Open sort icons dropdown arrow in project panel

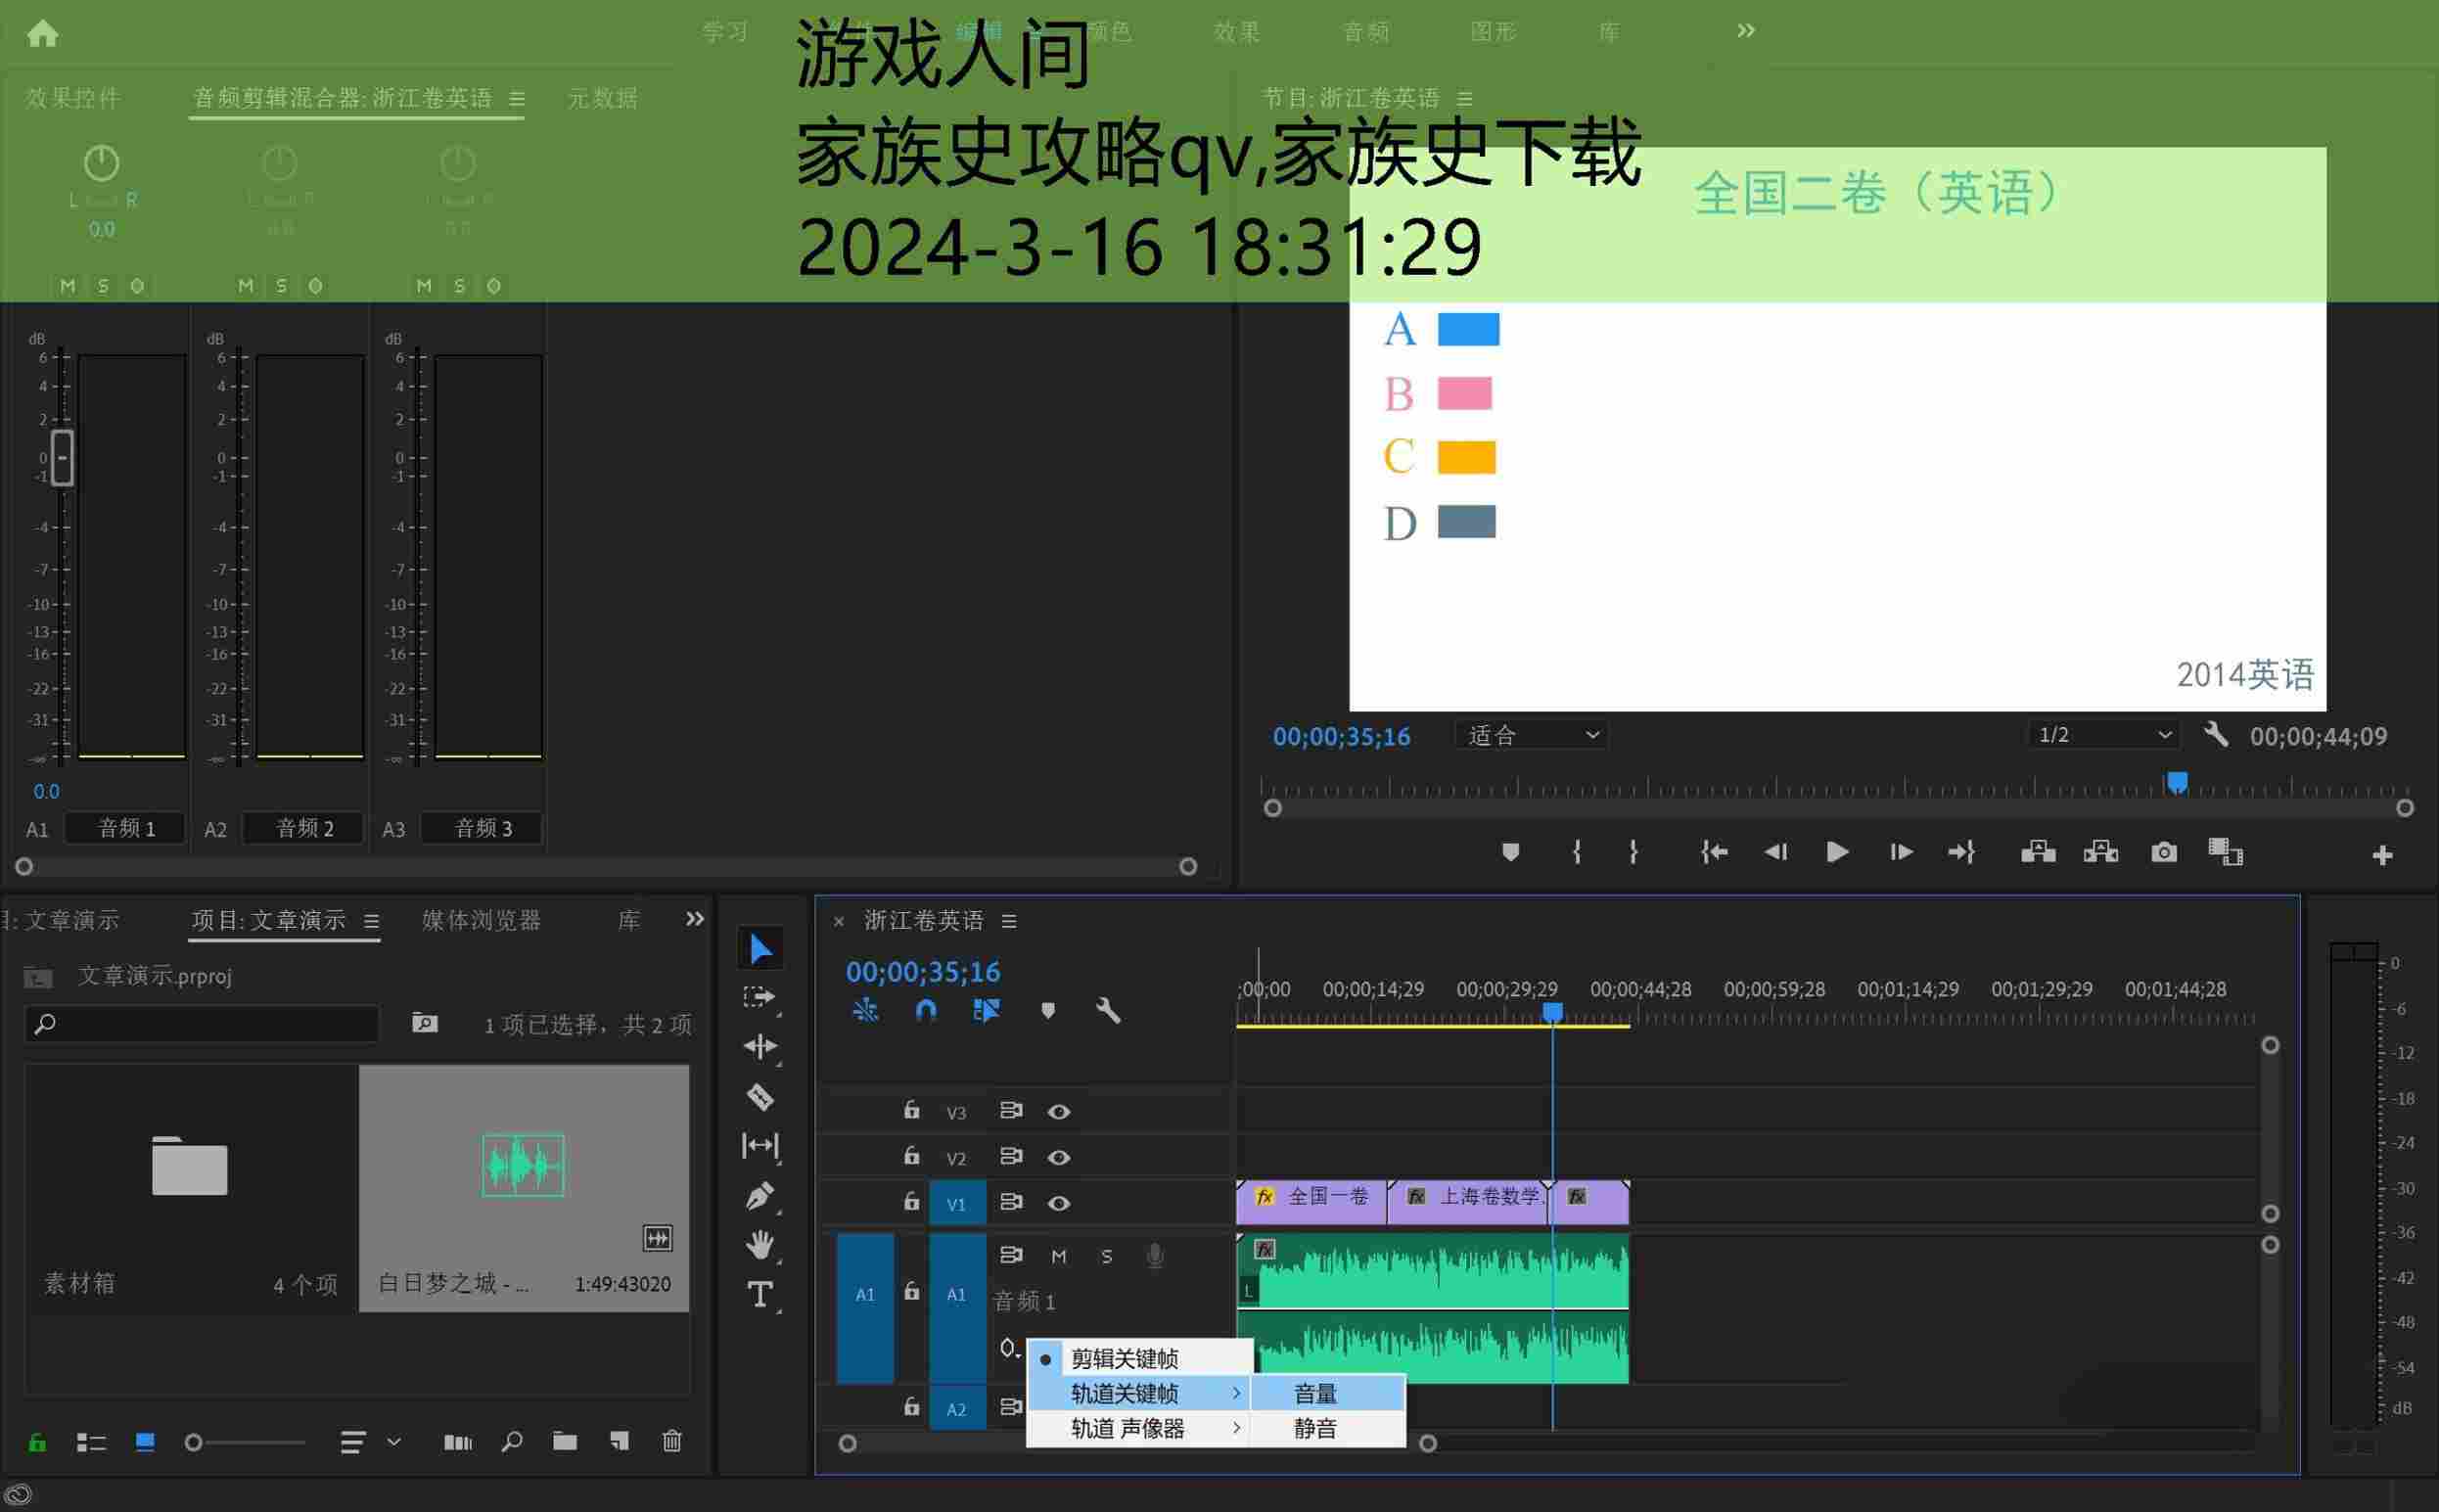pyautogui.click(x=394, y=1441)
